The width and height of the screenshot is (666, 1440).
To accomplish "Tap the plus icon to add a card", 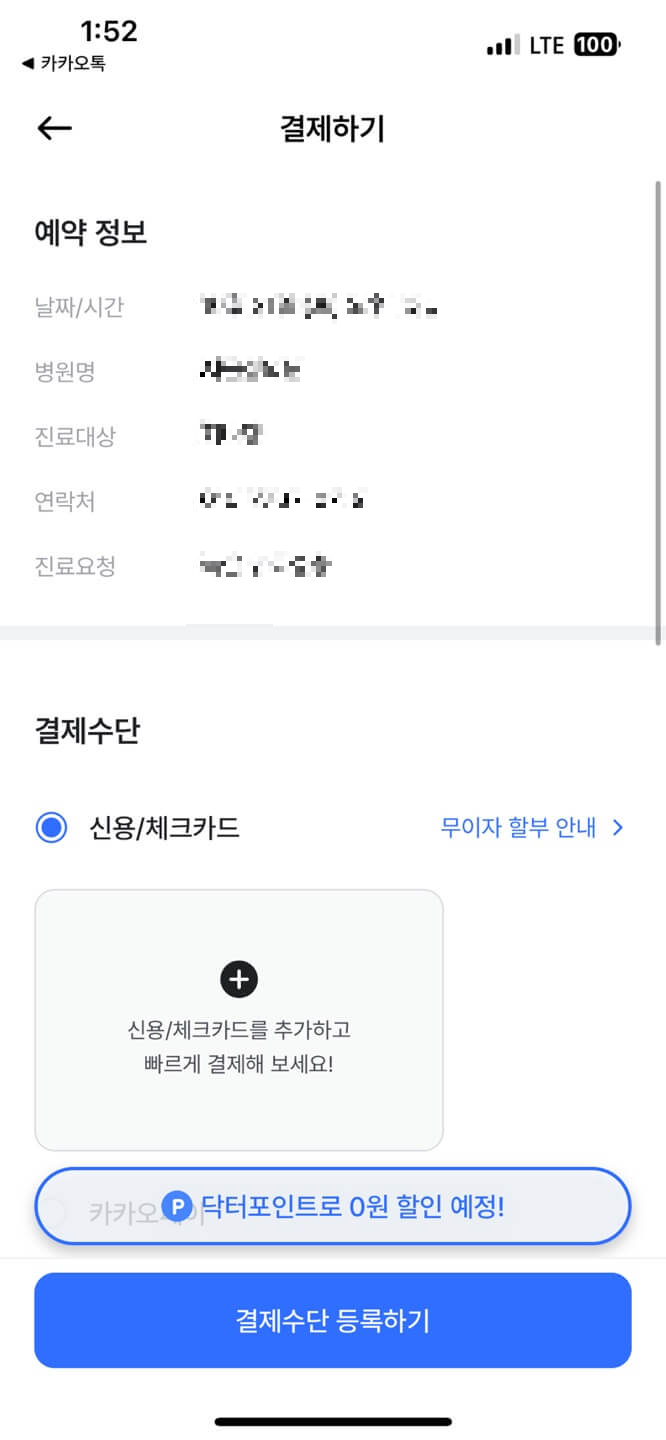I will point(238,979).
